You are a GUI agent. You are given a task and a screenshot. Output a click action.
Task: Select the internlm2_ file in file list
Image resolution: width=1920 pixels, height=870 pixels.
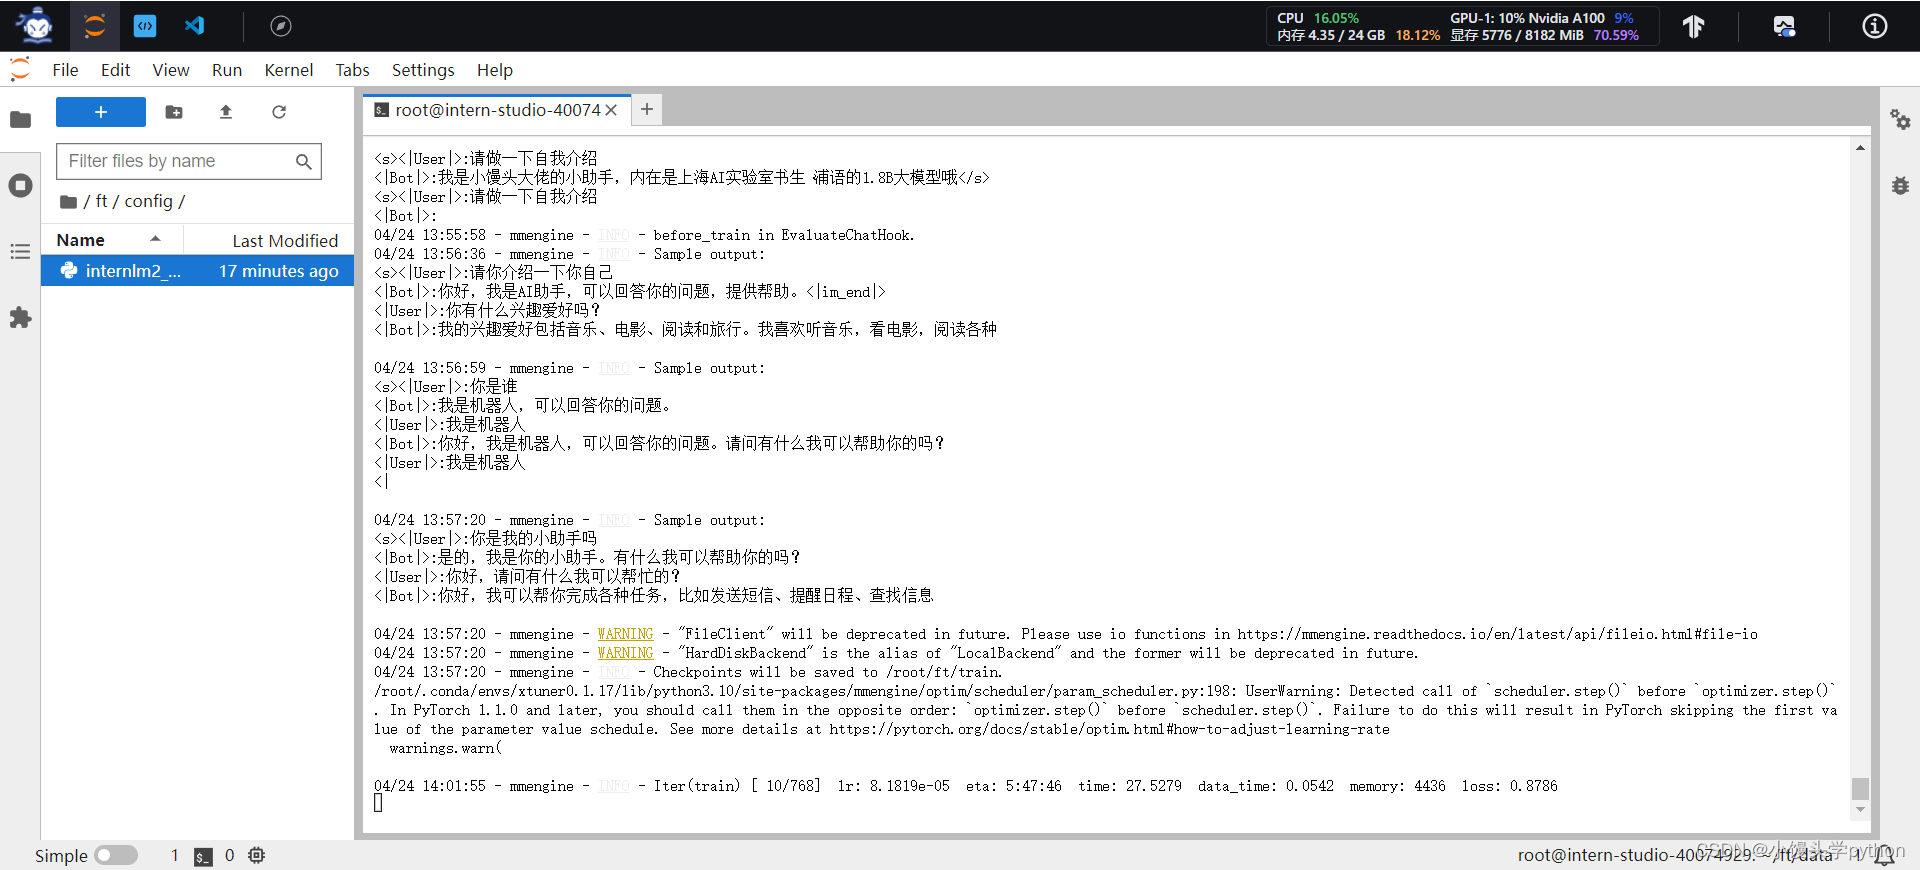[x=198, y=271]
